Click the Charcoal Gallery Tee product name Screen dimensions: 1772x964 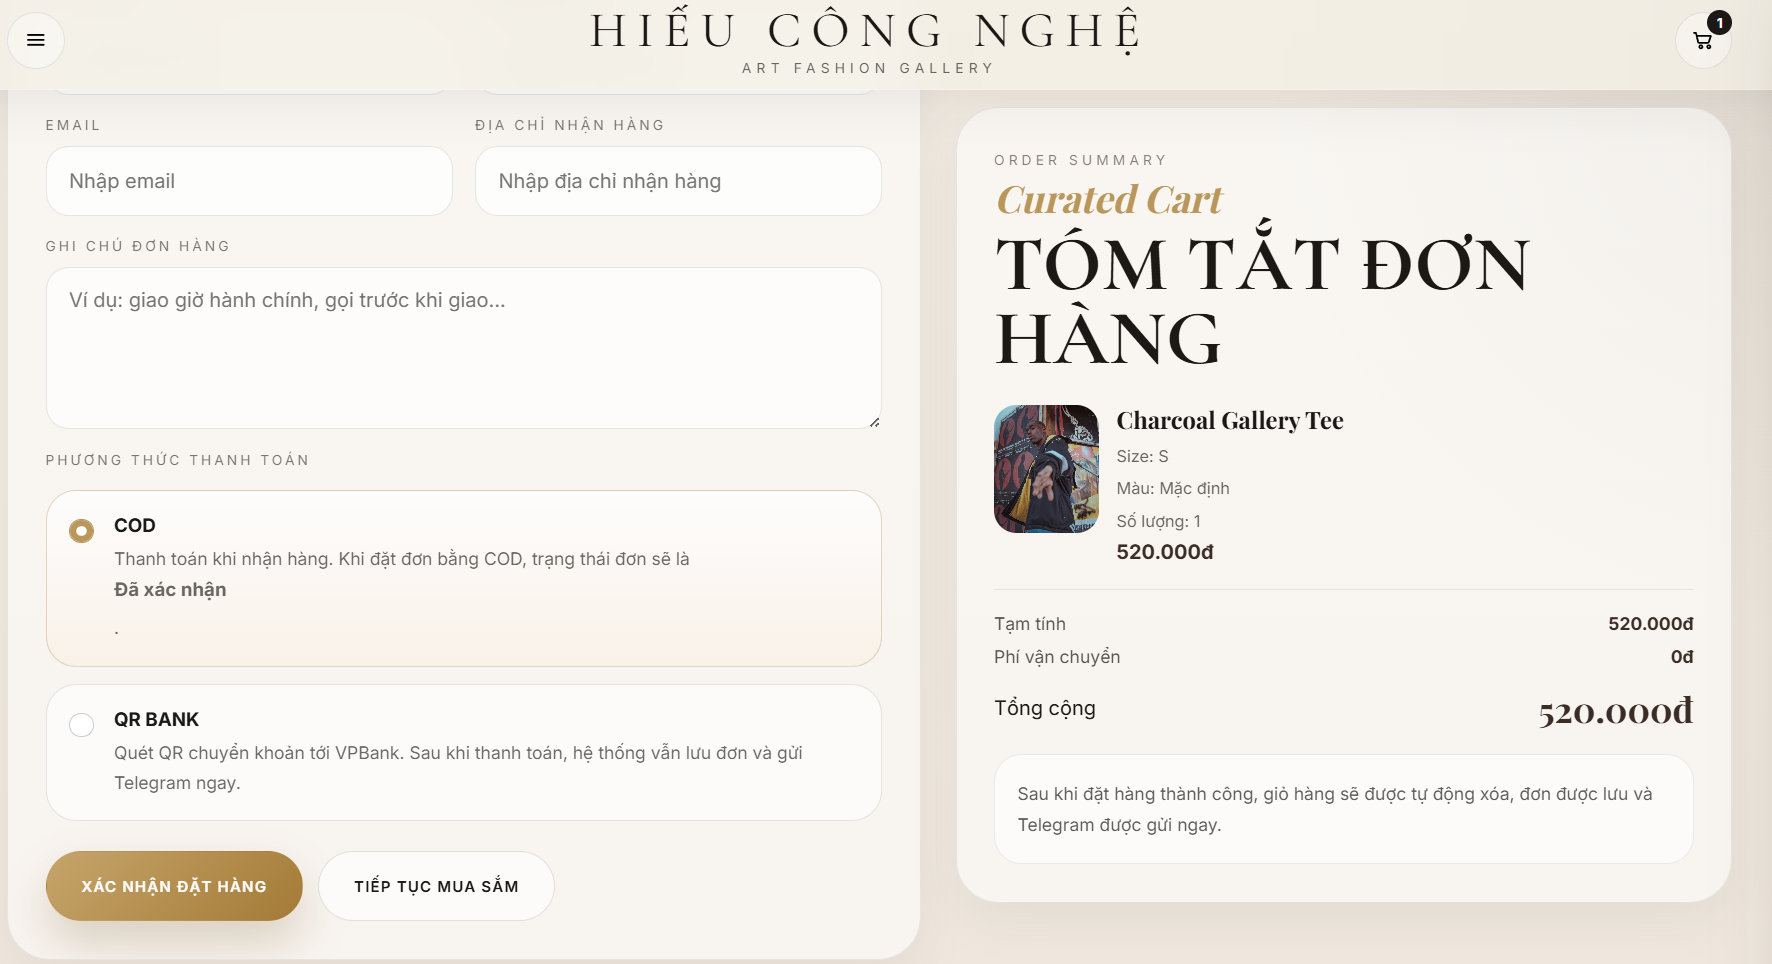click(1230, 420)
